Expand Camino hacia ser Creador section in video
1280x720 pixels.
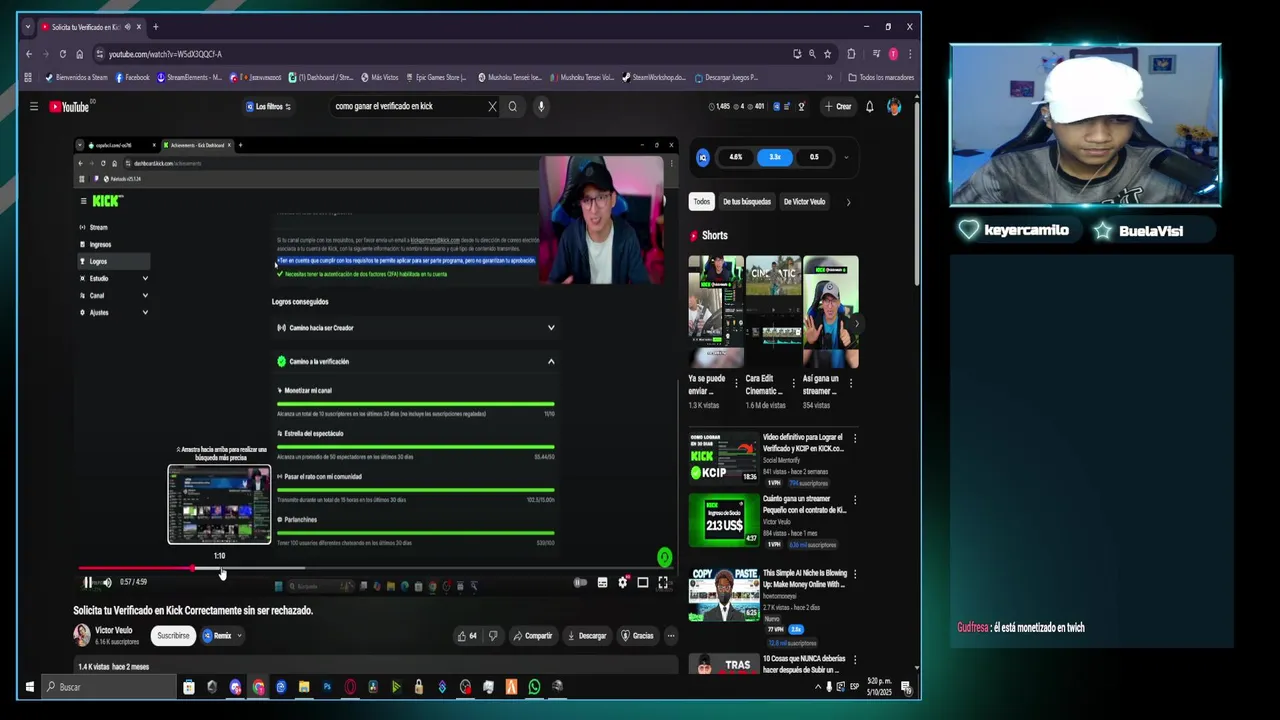pos(551,327)
